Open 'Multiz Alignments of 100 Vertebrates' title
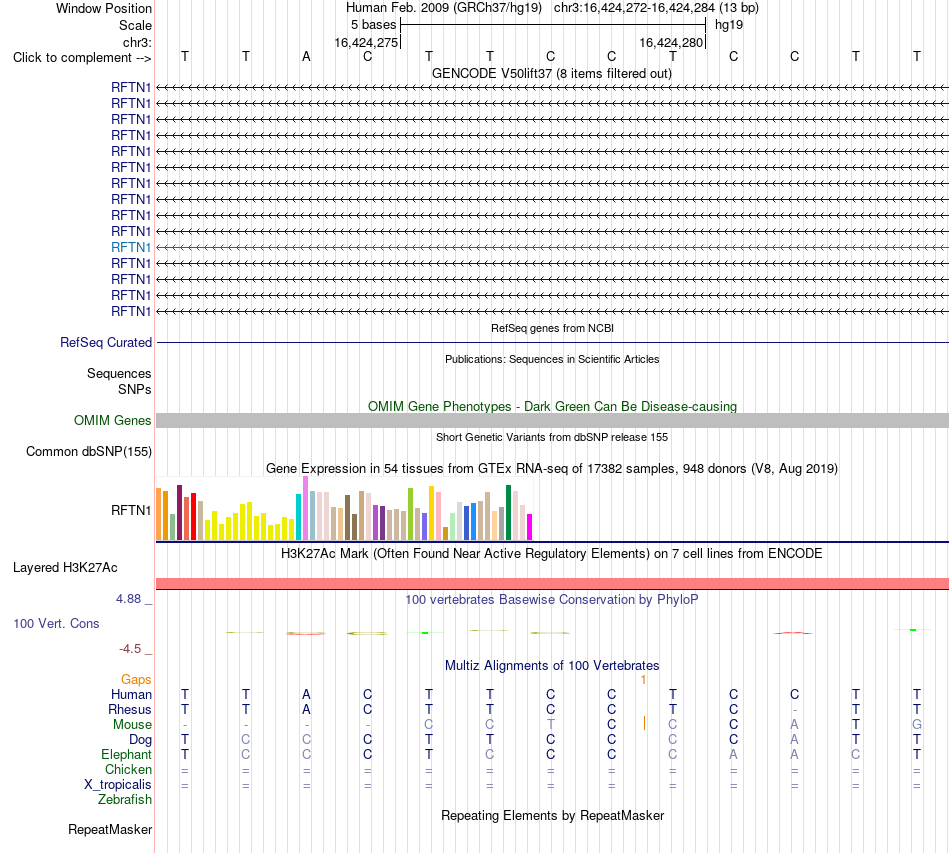950x853 pixels. 552,666
